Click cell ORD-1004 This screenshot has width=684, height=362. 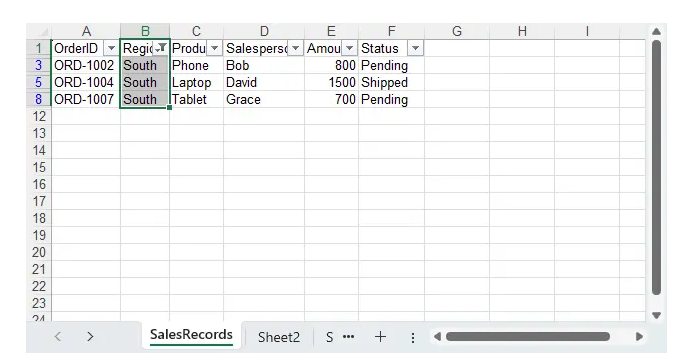[86, 82]
